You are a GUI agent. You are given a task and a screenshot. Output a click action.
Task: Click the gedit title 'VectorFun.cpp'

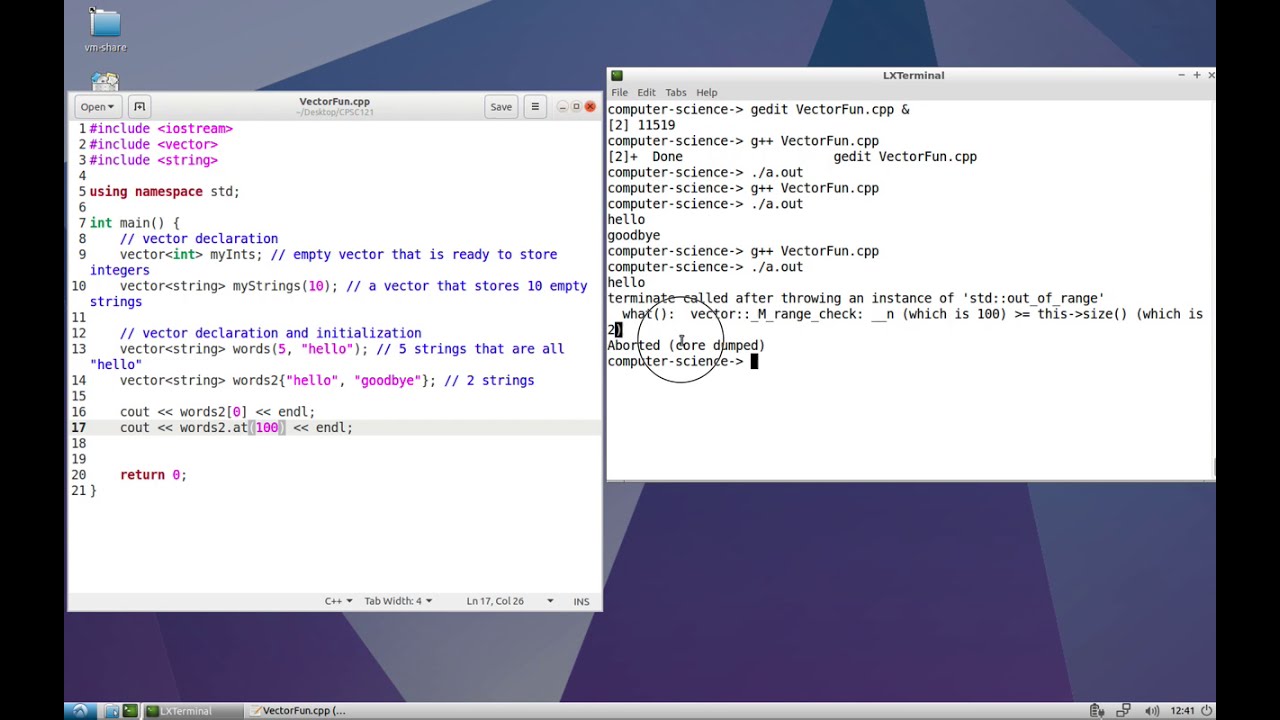[334, 102]
